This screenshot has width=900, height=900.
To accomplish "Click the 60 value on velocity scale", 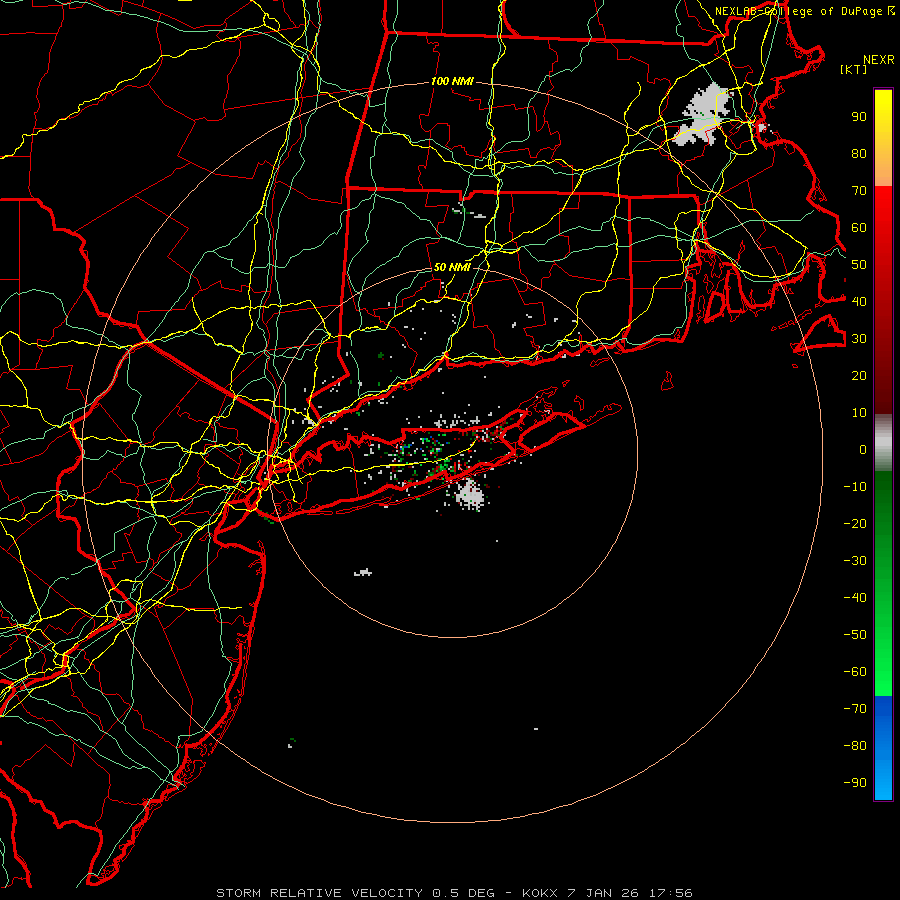I will point(859,228).
